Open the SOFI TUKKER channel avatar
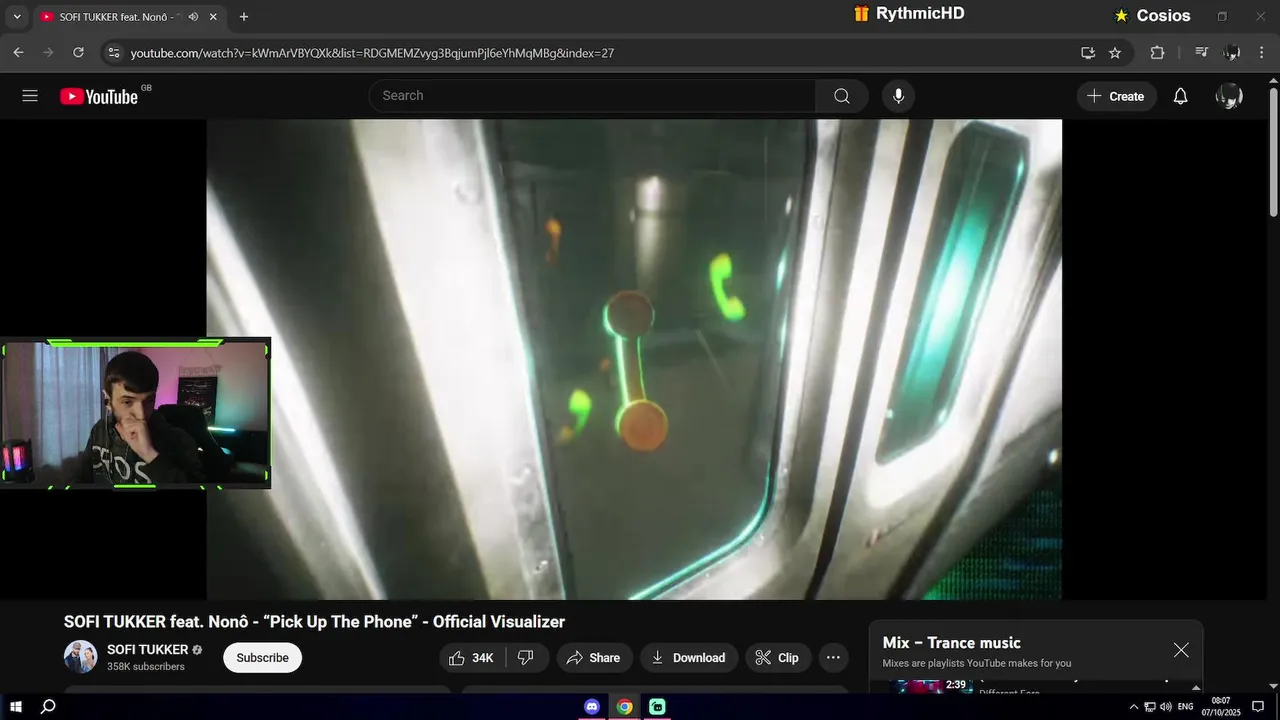1280x720 pixels. 80,657
